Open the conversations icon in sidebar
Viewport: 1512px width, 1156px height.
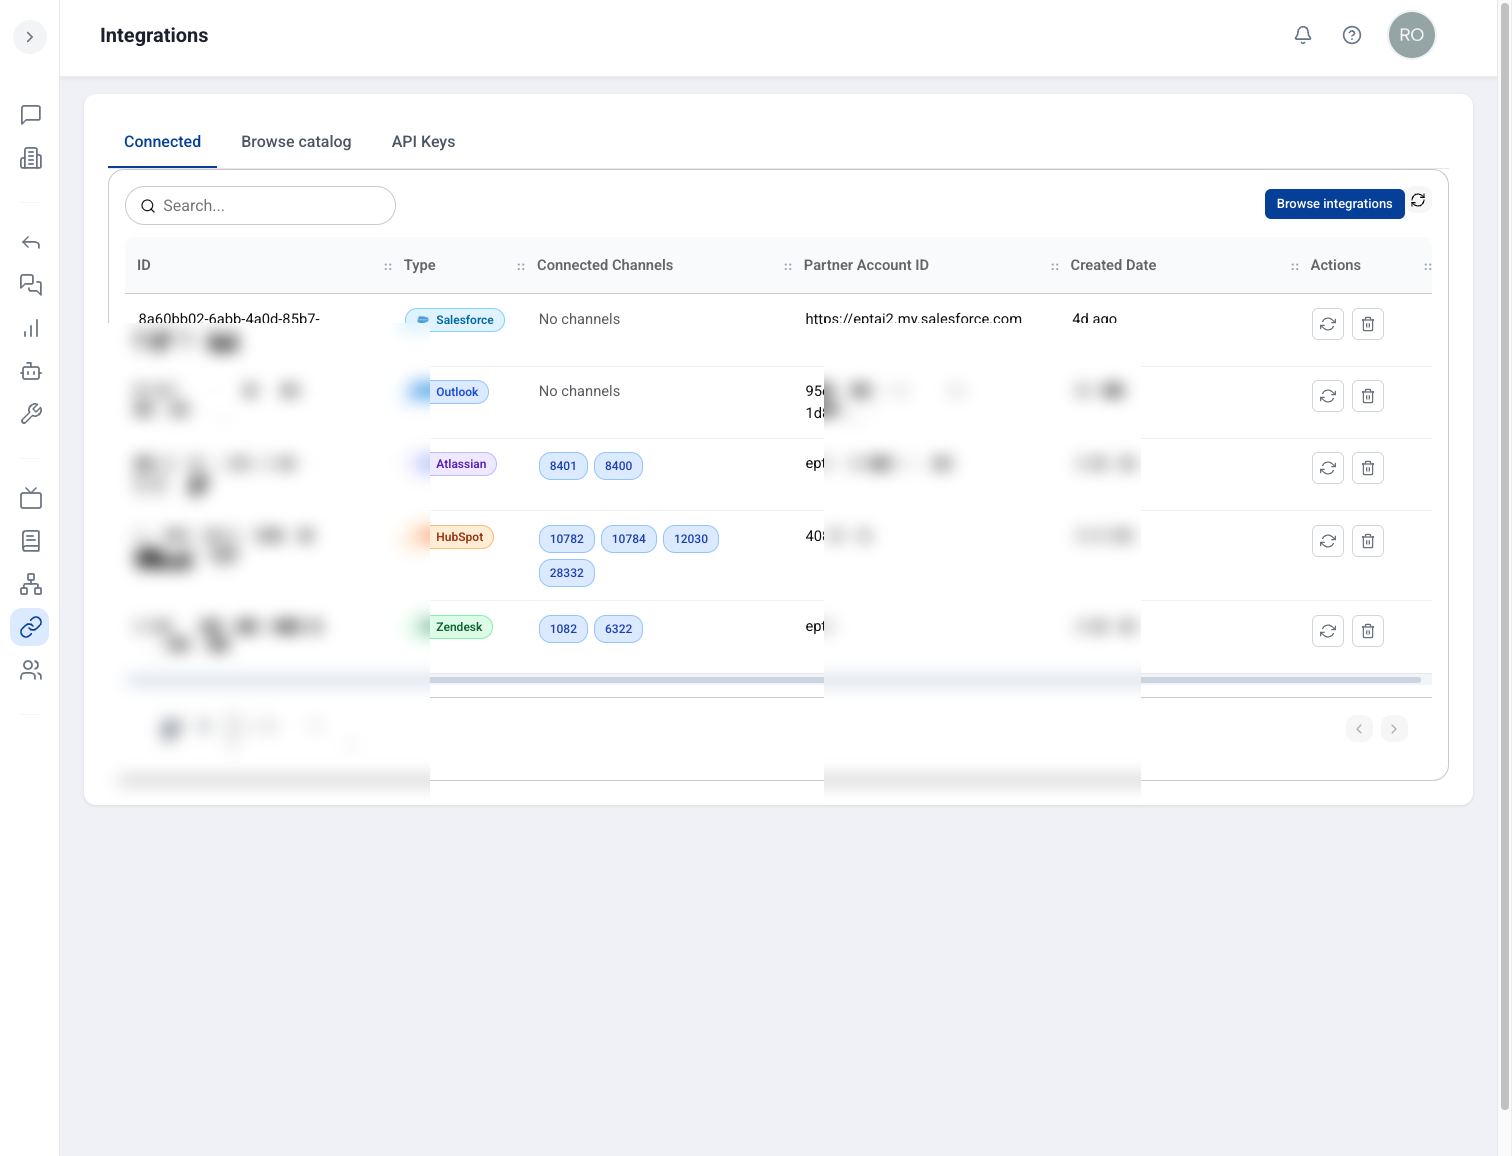coord(31,286)
